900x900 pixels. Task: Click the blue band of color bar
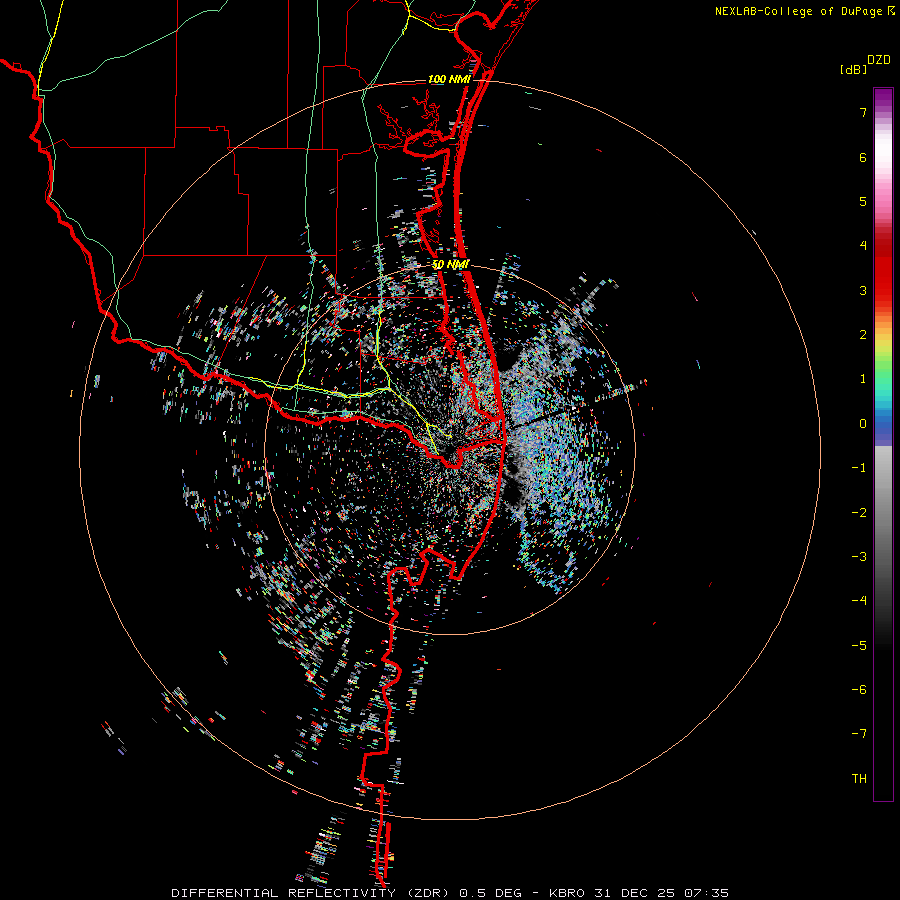click(883, 428)
